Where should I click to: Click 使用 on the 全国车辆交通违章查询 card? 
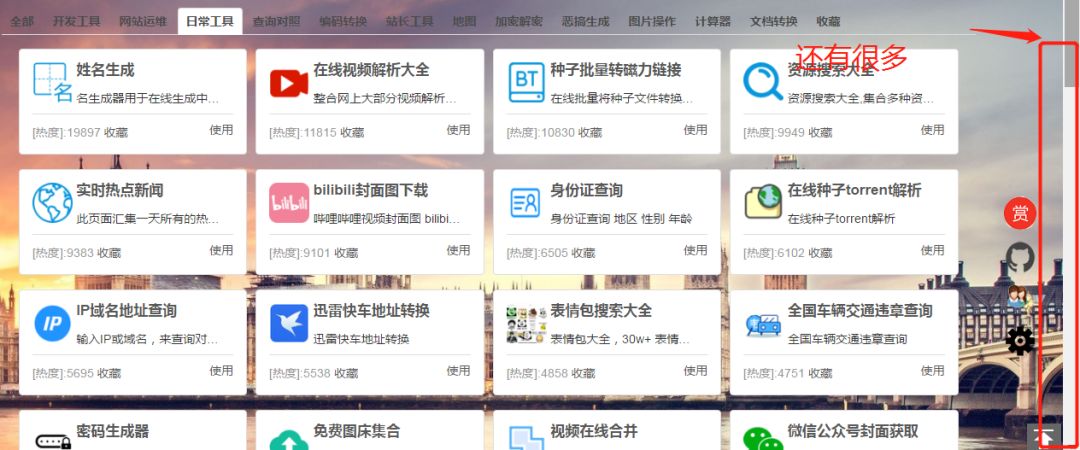click(933, 371)
